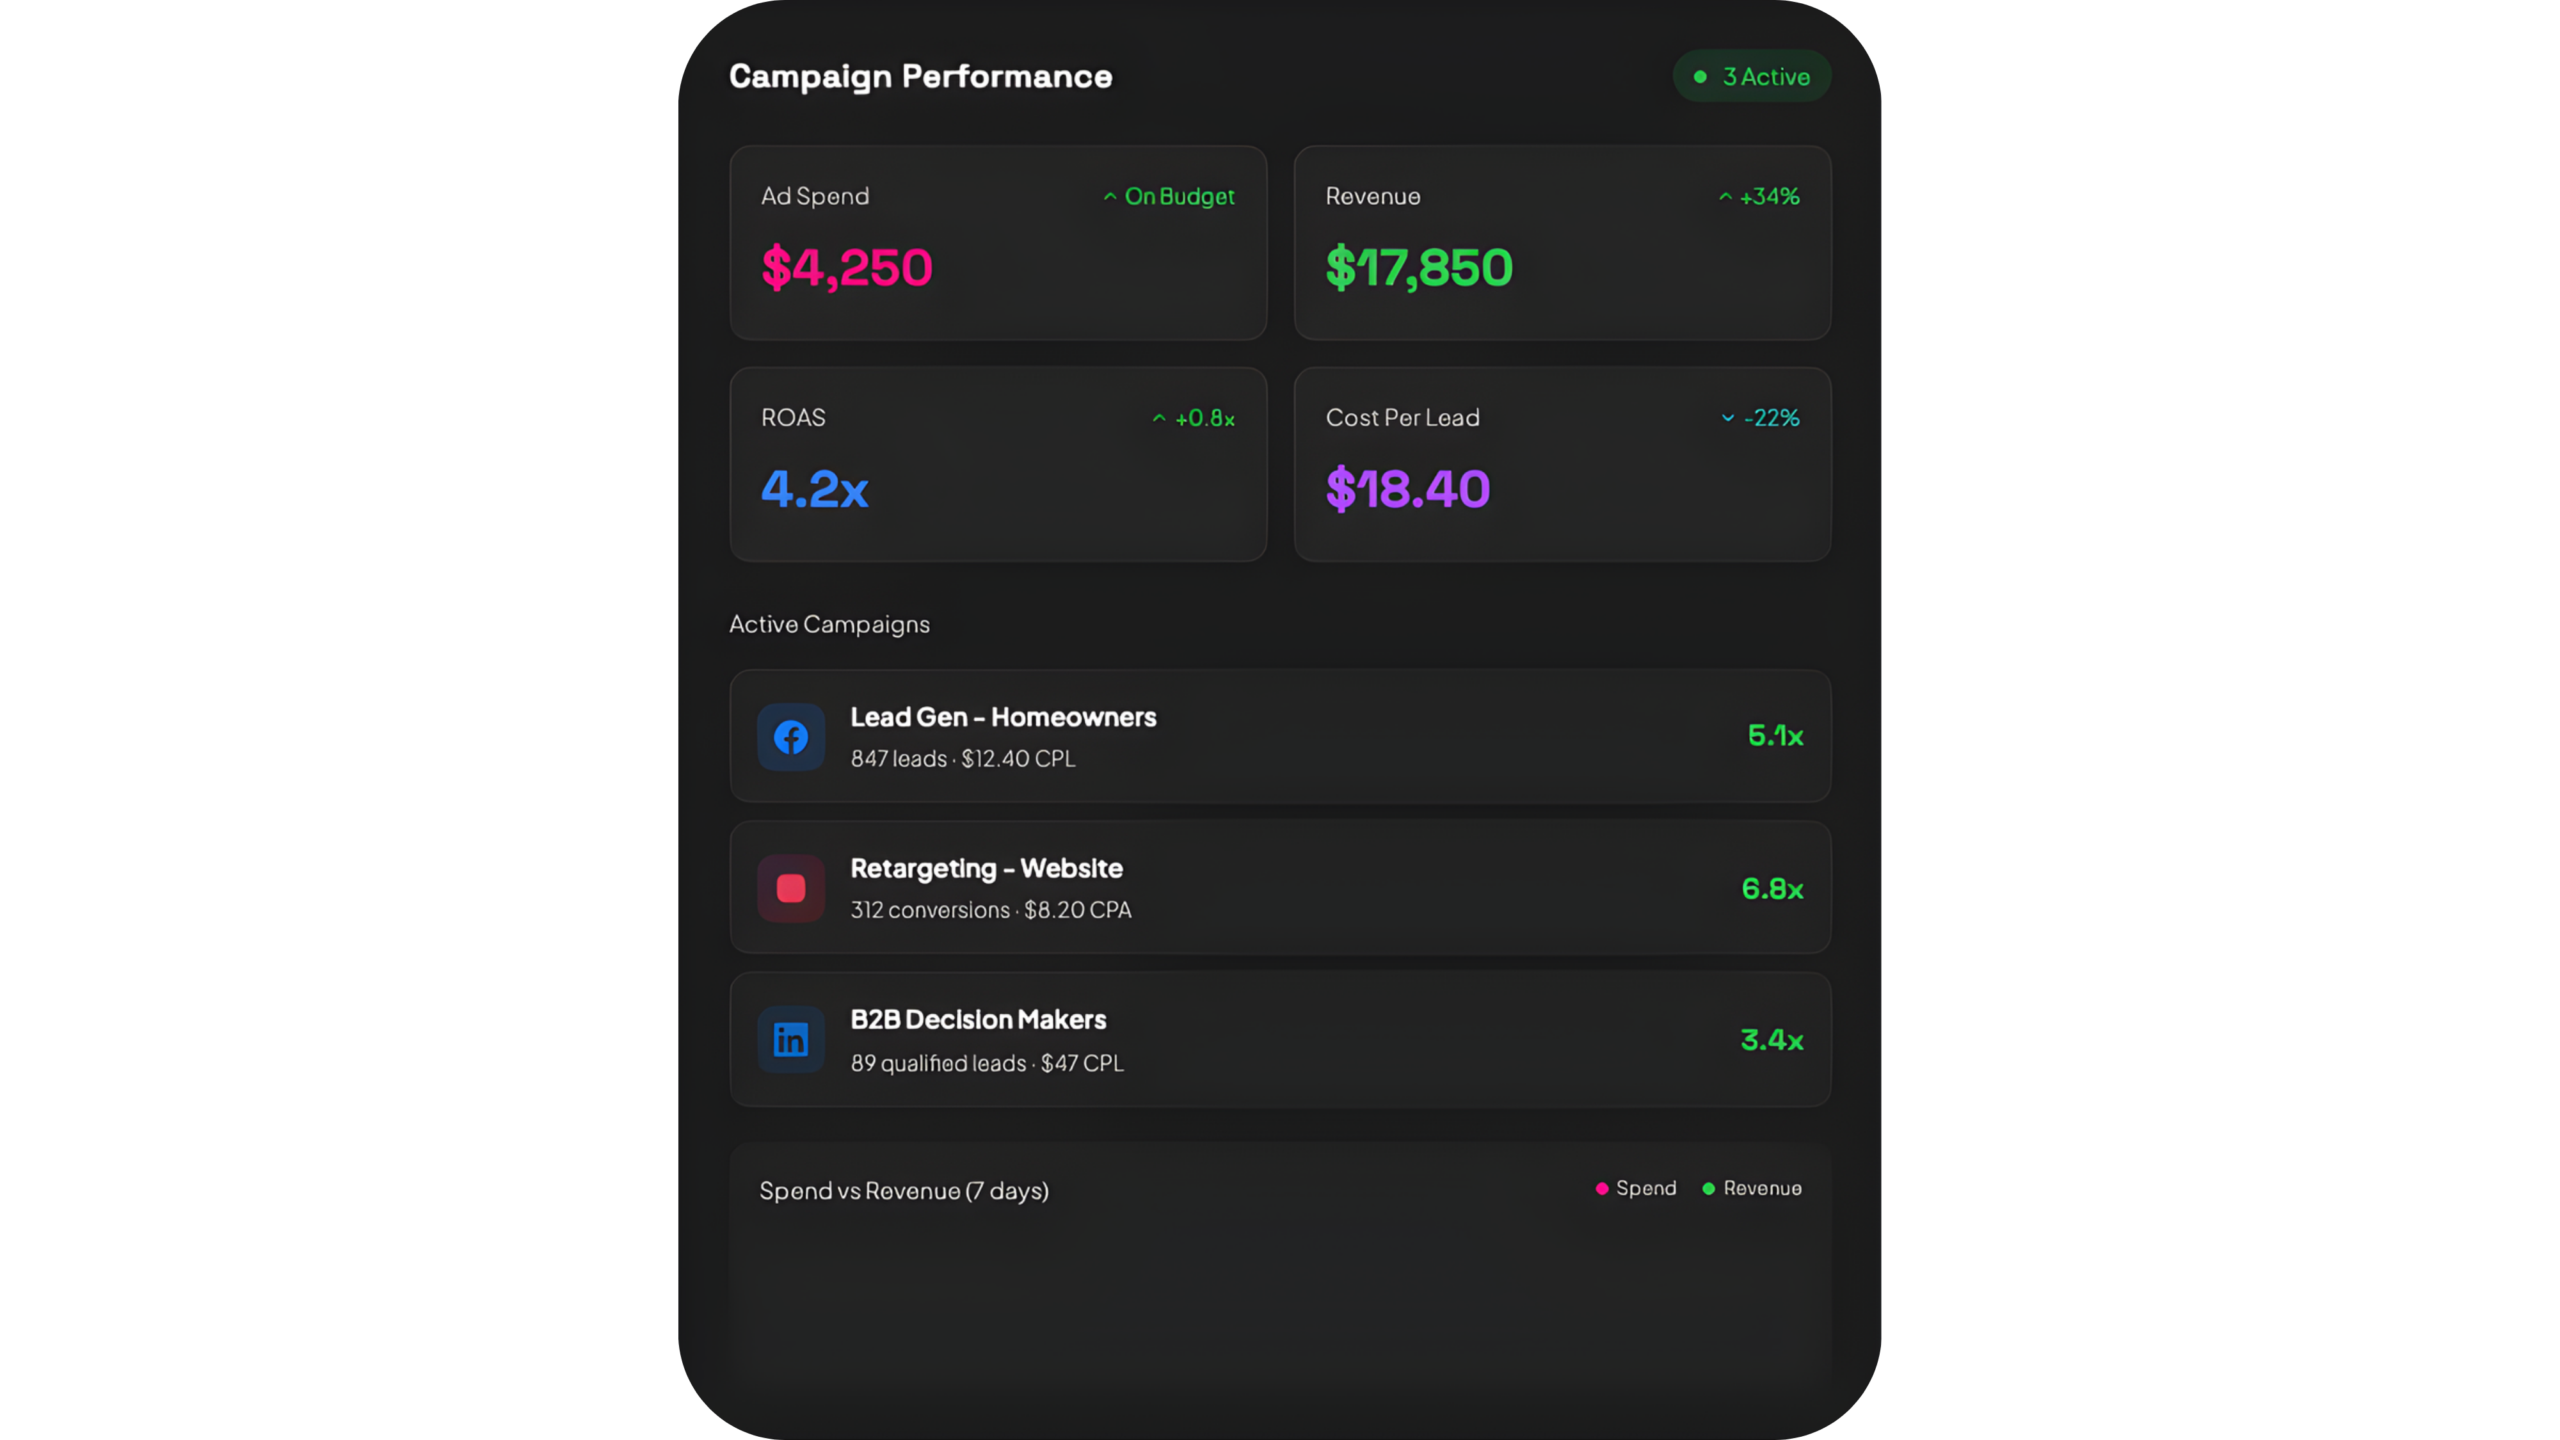Click the up caret beside +34% revenue

(1725, 197)
